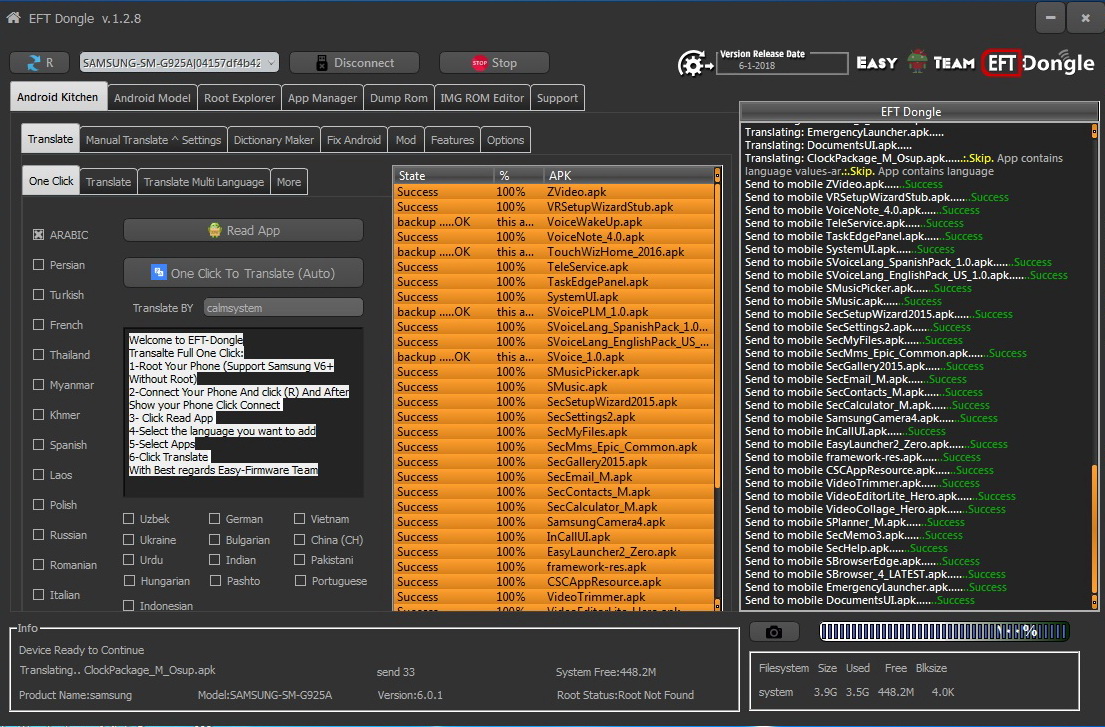Viewport: 1105px width, 727px height.
Task: Disconnect the connected phone
Action: (354, 63)
